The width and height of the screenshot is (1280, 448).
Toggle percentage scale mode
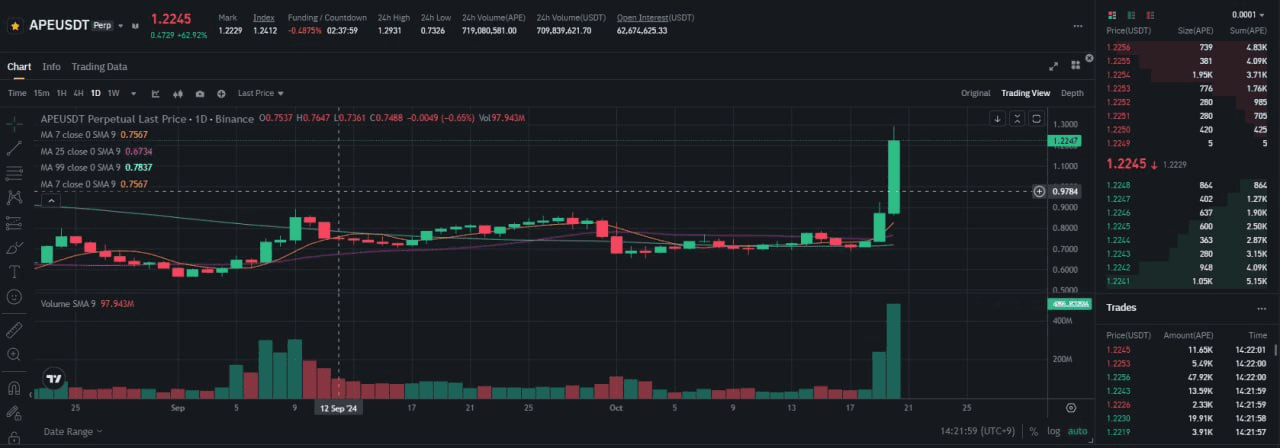click(1033, 432)
